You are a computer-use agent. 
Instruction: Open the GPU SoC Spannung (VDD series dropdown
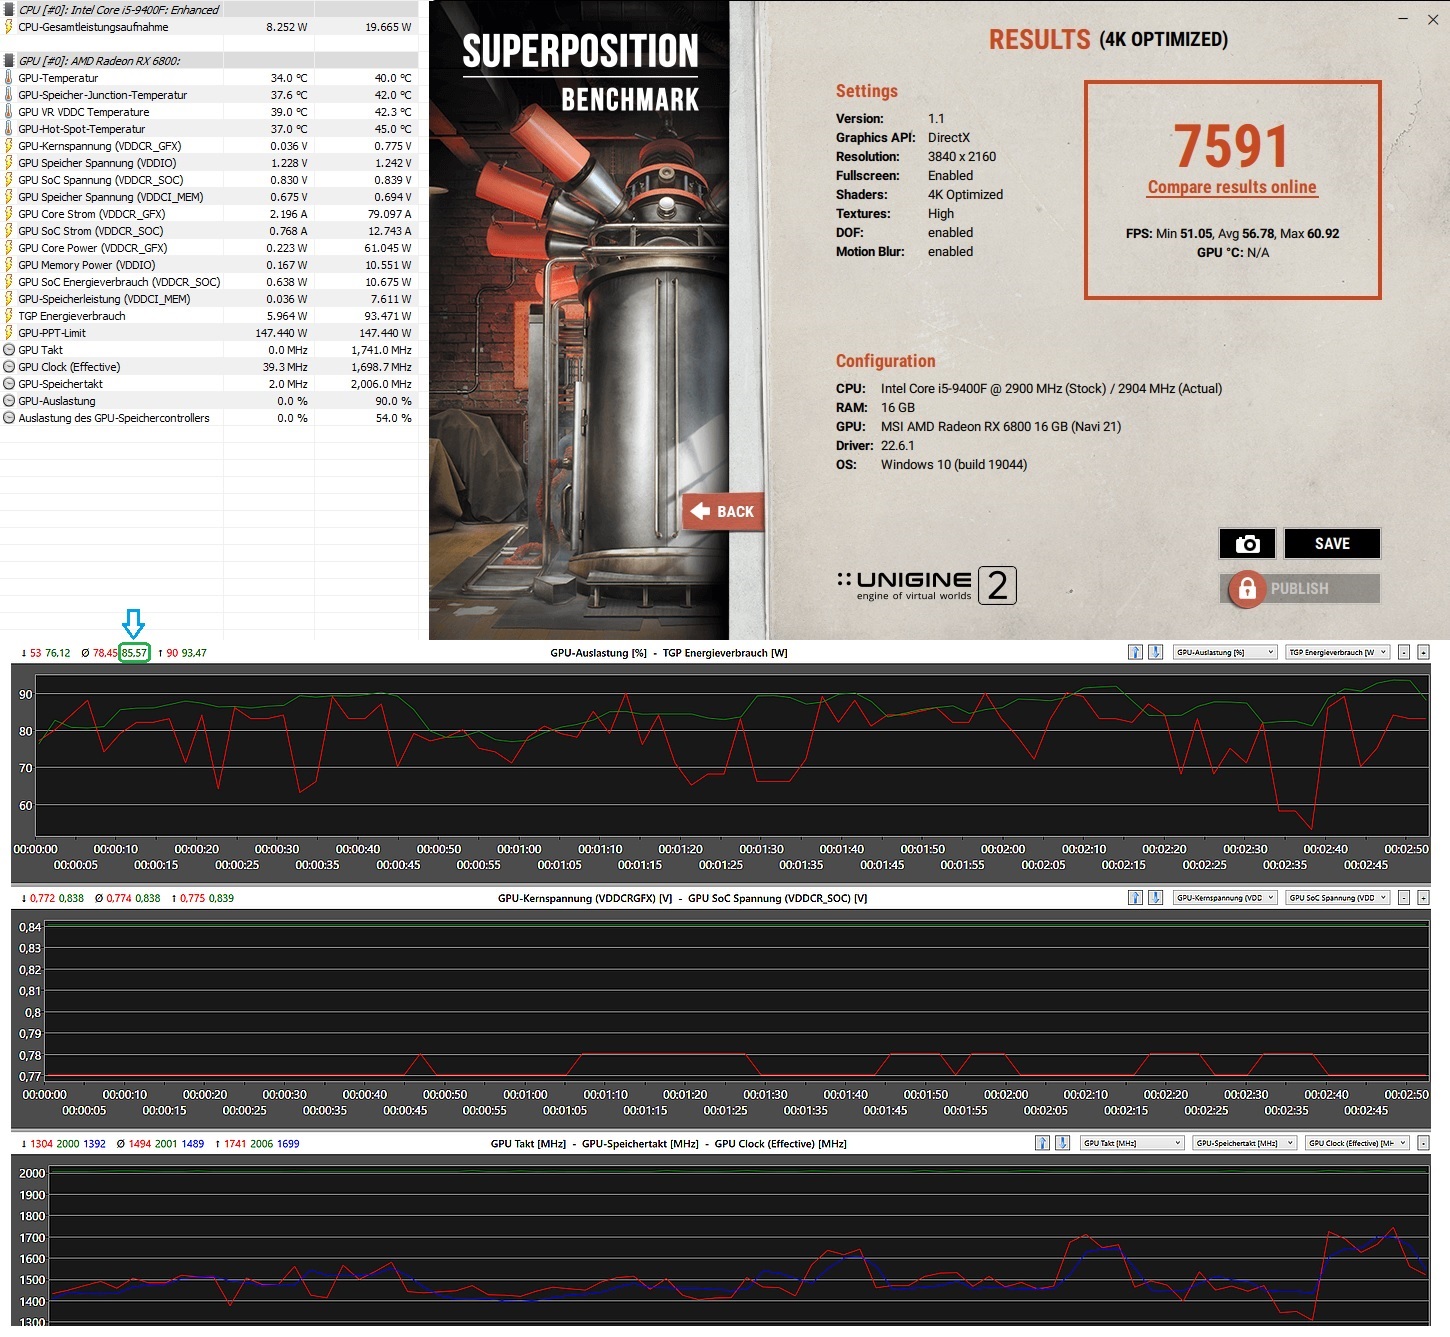(x=1338, y=898)
